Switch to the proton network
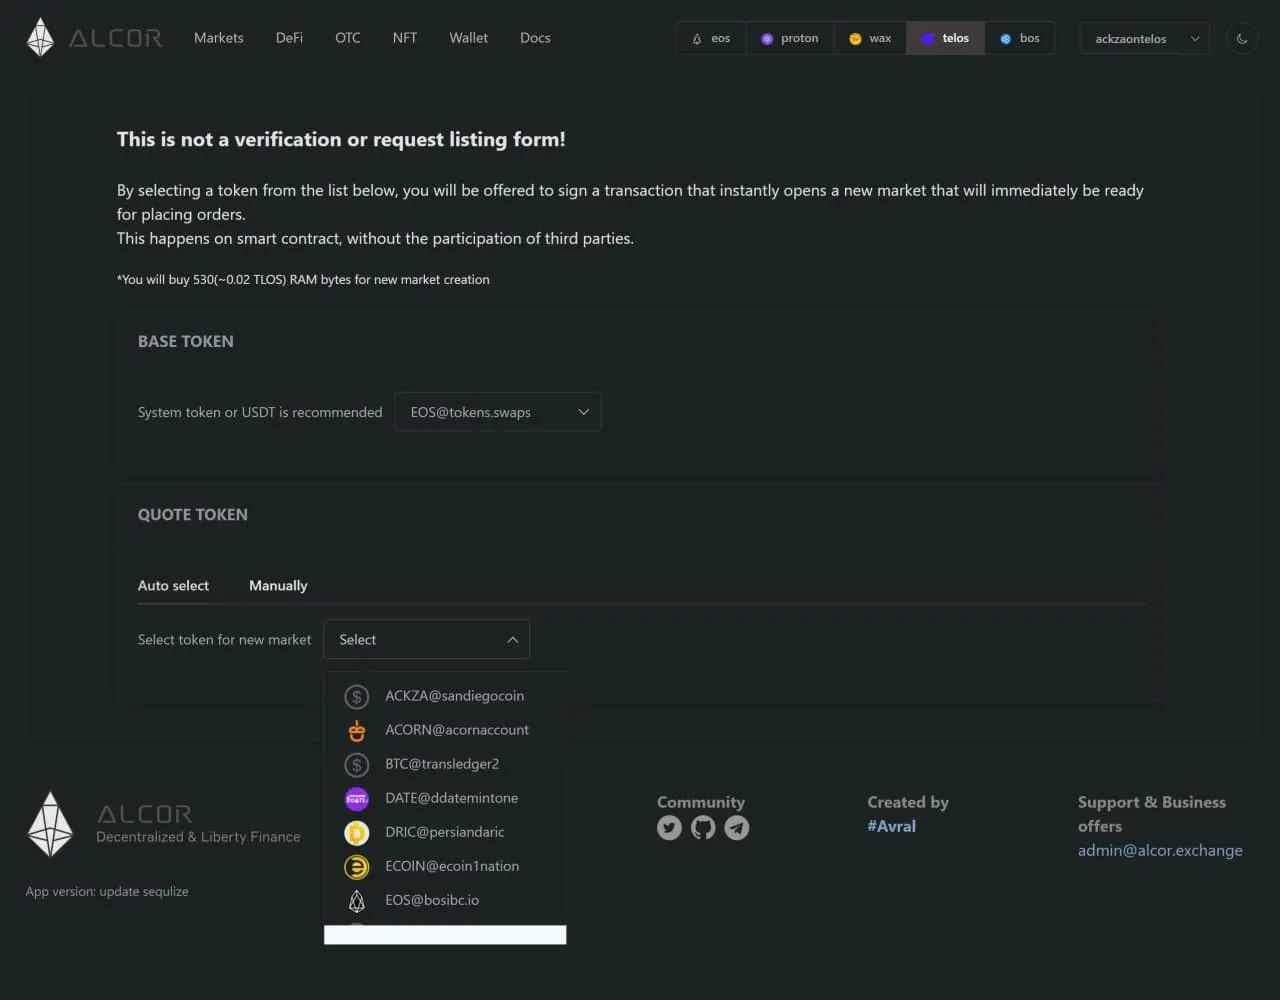Viewport: 1280px width, 1000px height. [x=790, y=38]
